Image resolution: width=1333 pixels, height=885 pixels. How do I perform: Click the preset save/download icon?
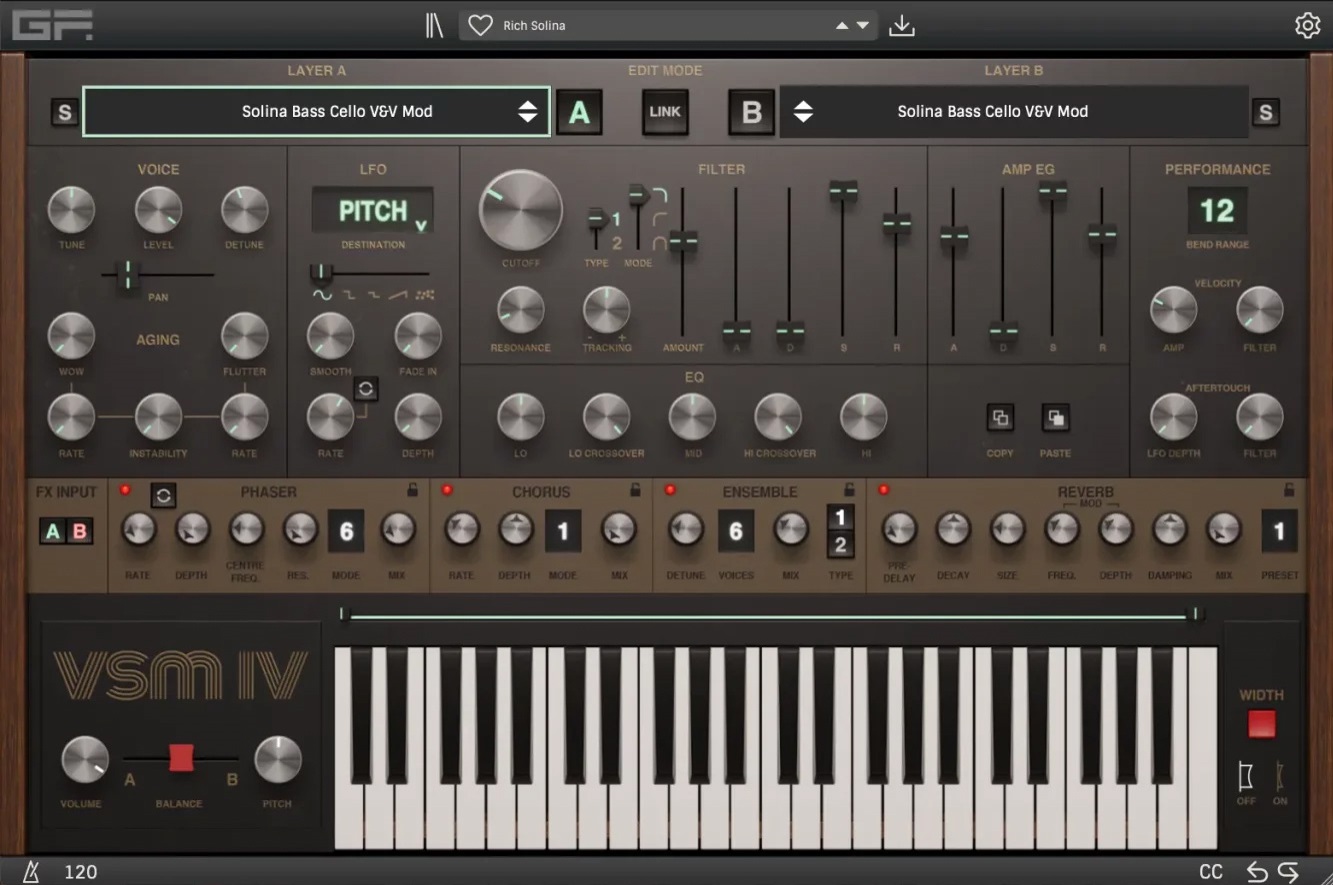(x=901, y=25)
